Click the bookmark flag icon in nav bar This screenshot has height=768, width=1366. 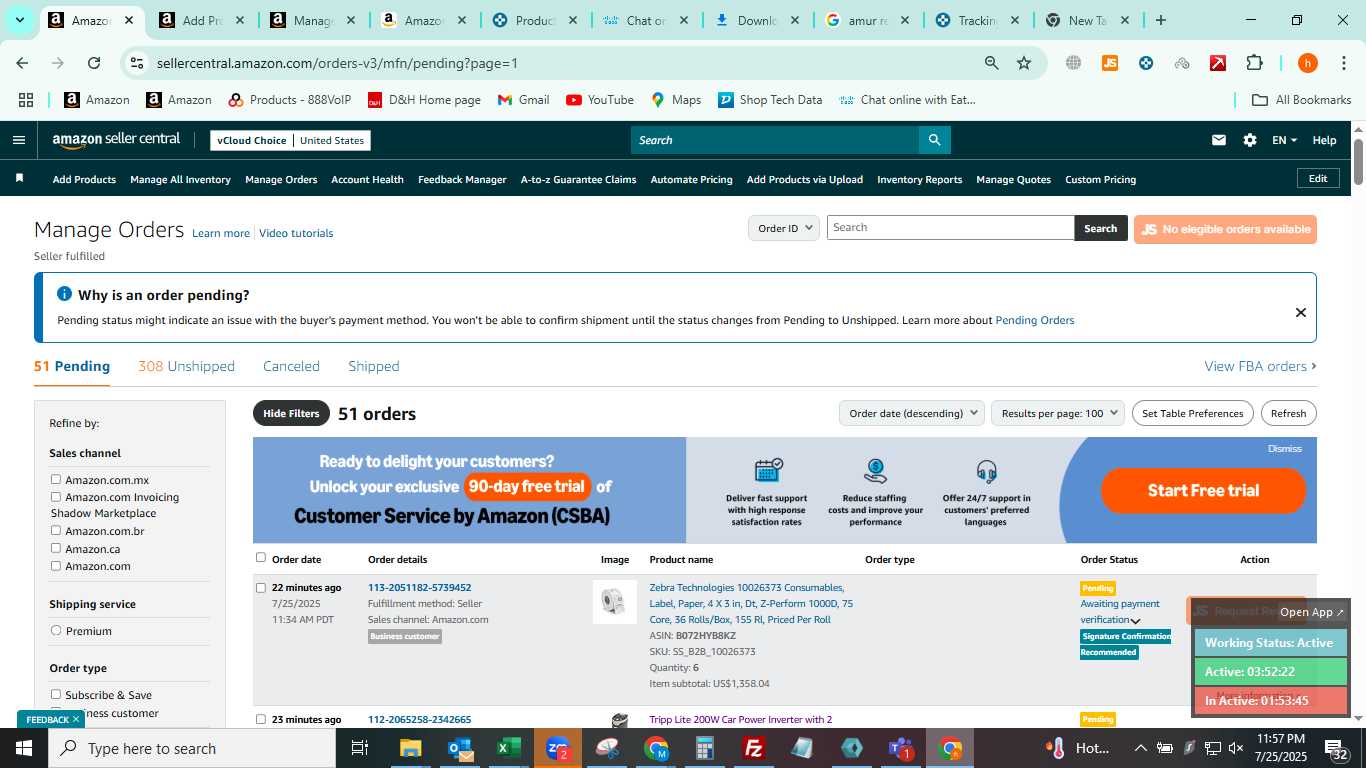(19, 178)
